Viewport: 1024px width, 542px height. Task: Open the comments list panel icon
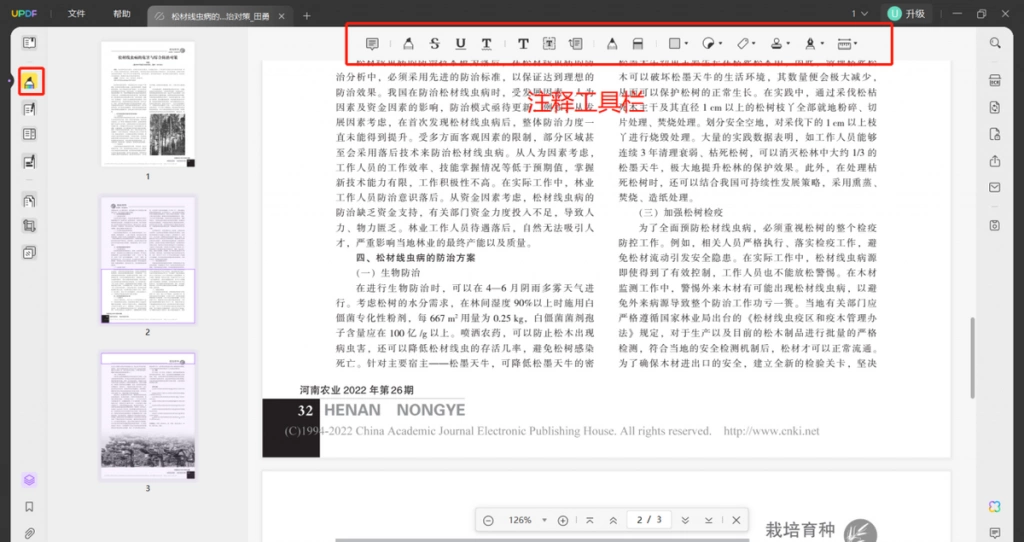[995, 533]
